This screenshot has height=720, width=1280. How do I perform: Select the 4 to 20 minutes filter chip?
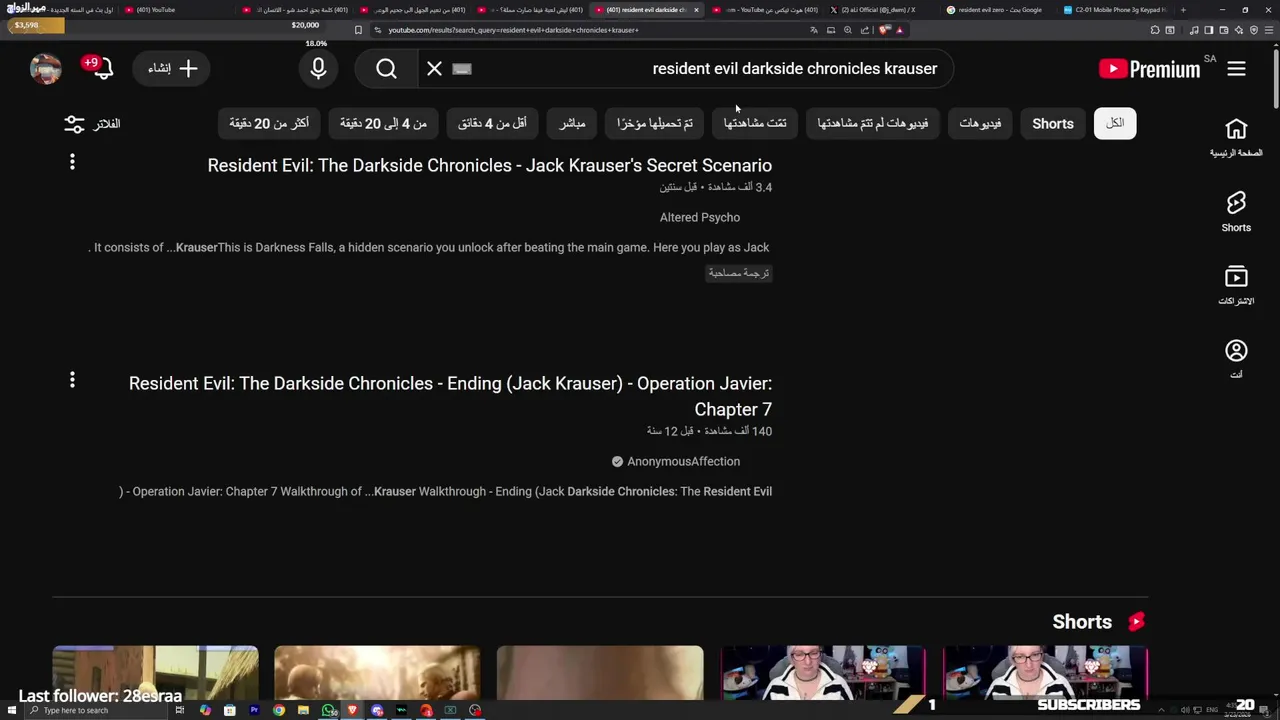(383, 123)
